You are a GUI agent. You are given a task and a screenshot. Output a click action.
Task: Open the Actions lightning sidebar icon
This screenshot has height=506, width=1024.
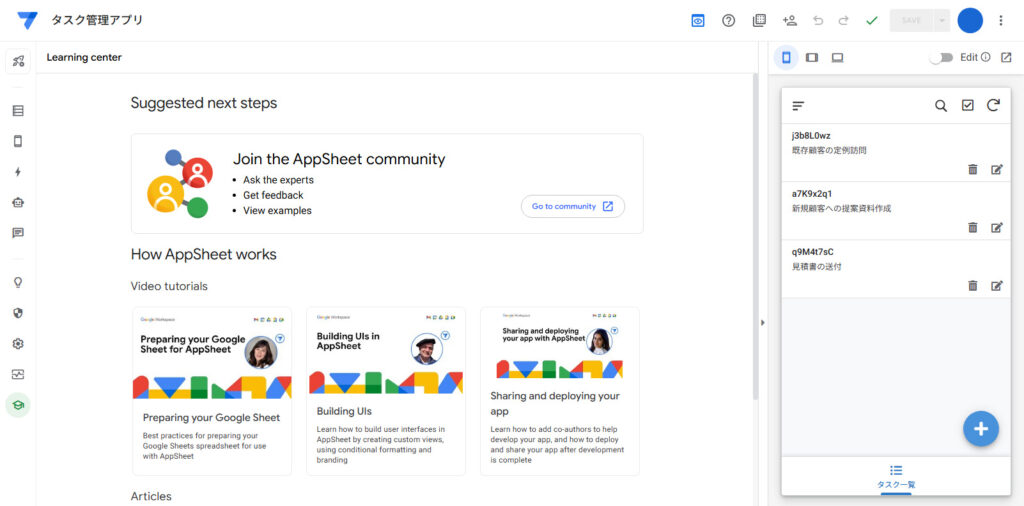point(18,172)
